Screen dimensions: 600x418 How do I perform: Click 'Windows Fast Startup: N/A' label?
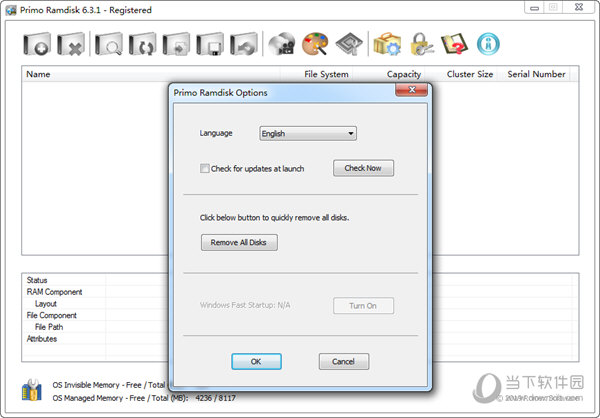click(x=245, y=305)
